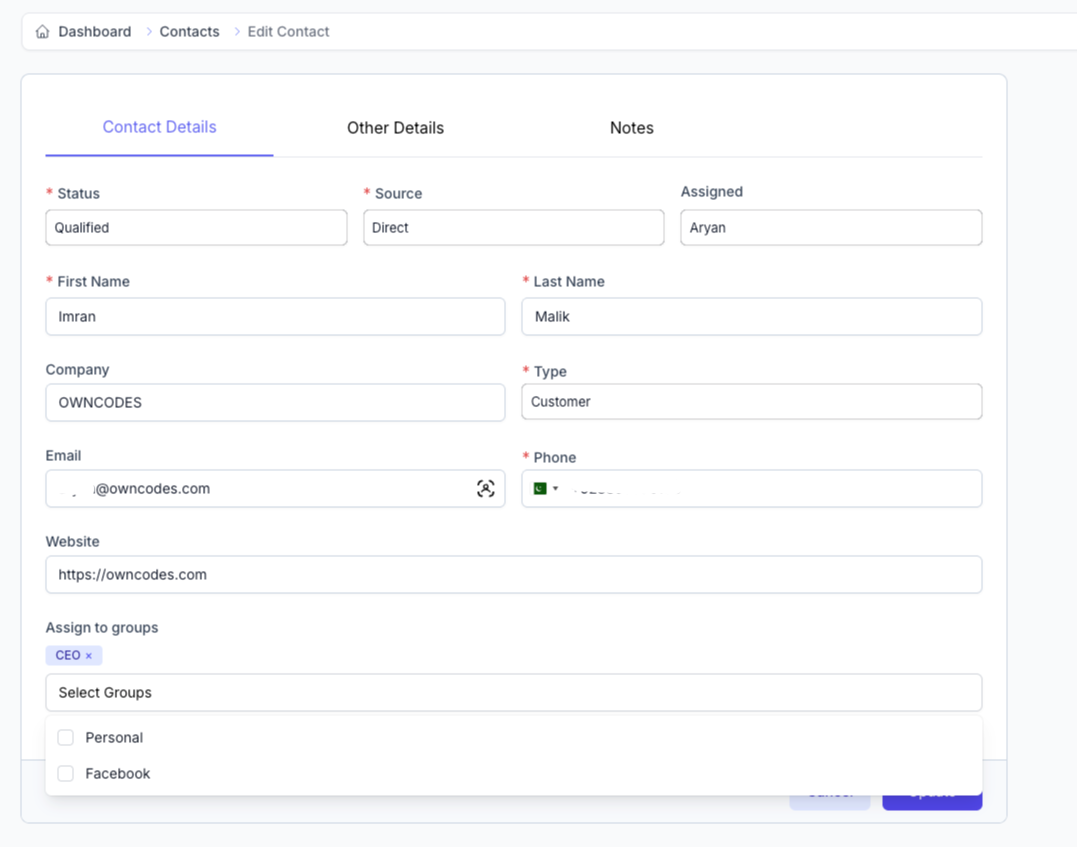Click the Website input showing owncodes.com
Viewport: 1077px width, 847px height.
[x=513, y=574]
